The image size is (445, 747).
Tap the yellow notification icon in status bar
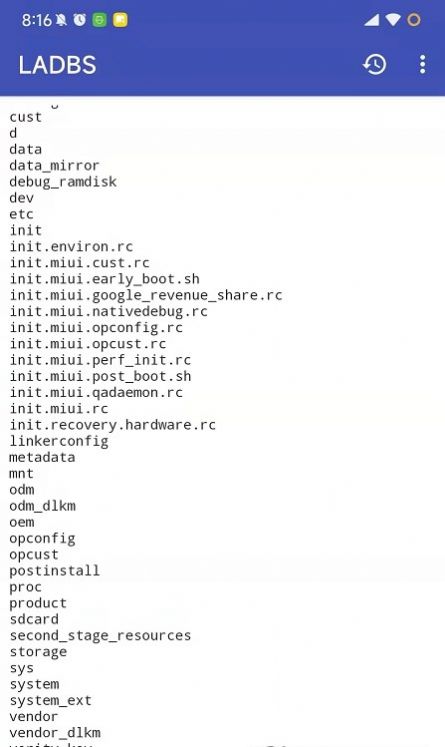pyautogui.click(x=120, y=20)
